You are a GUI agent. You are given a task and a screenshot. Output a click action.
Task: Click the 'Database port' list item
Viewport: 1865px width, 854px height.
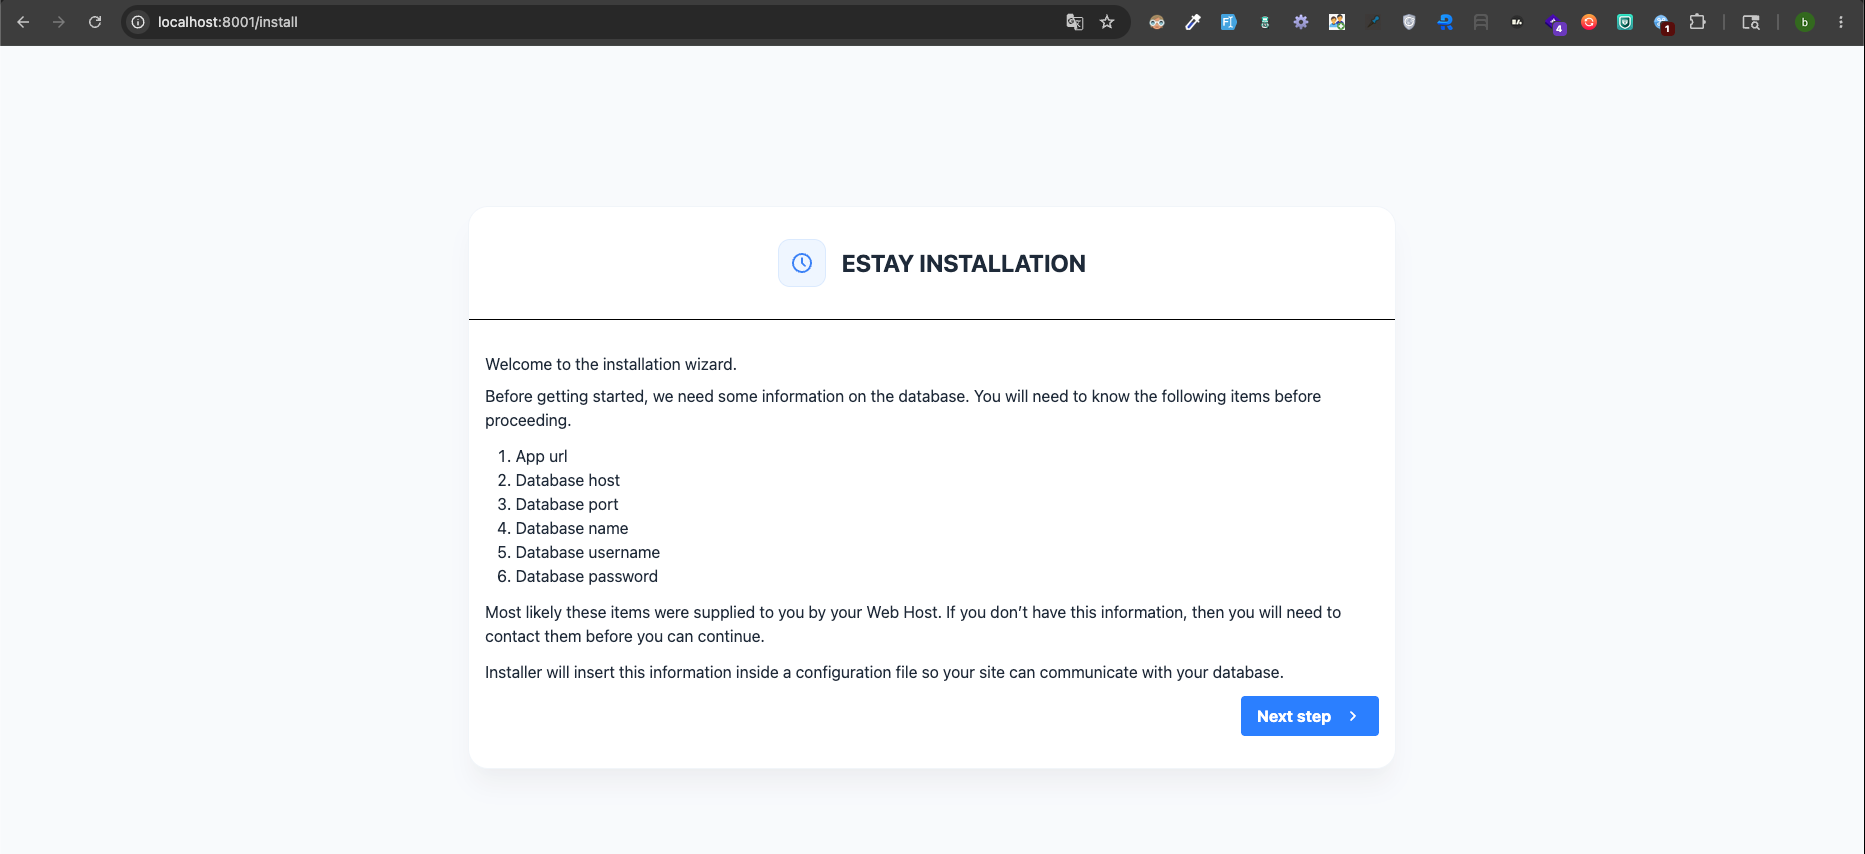(x=566, y=504)
